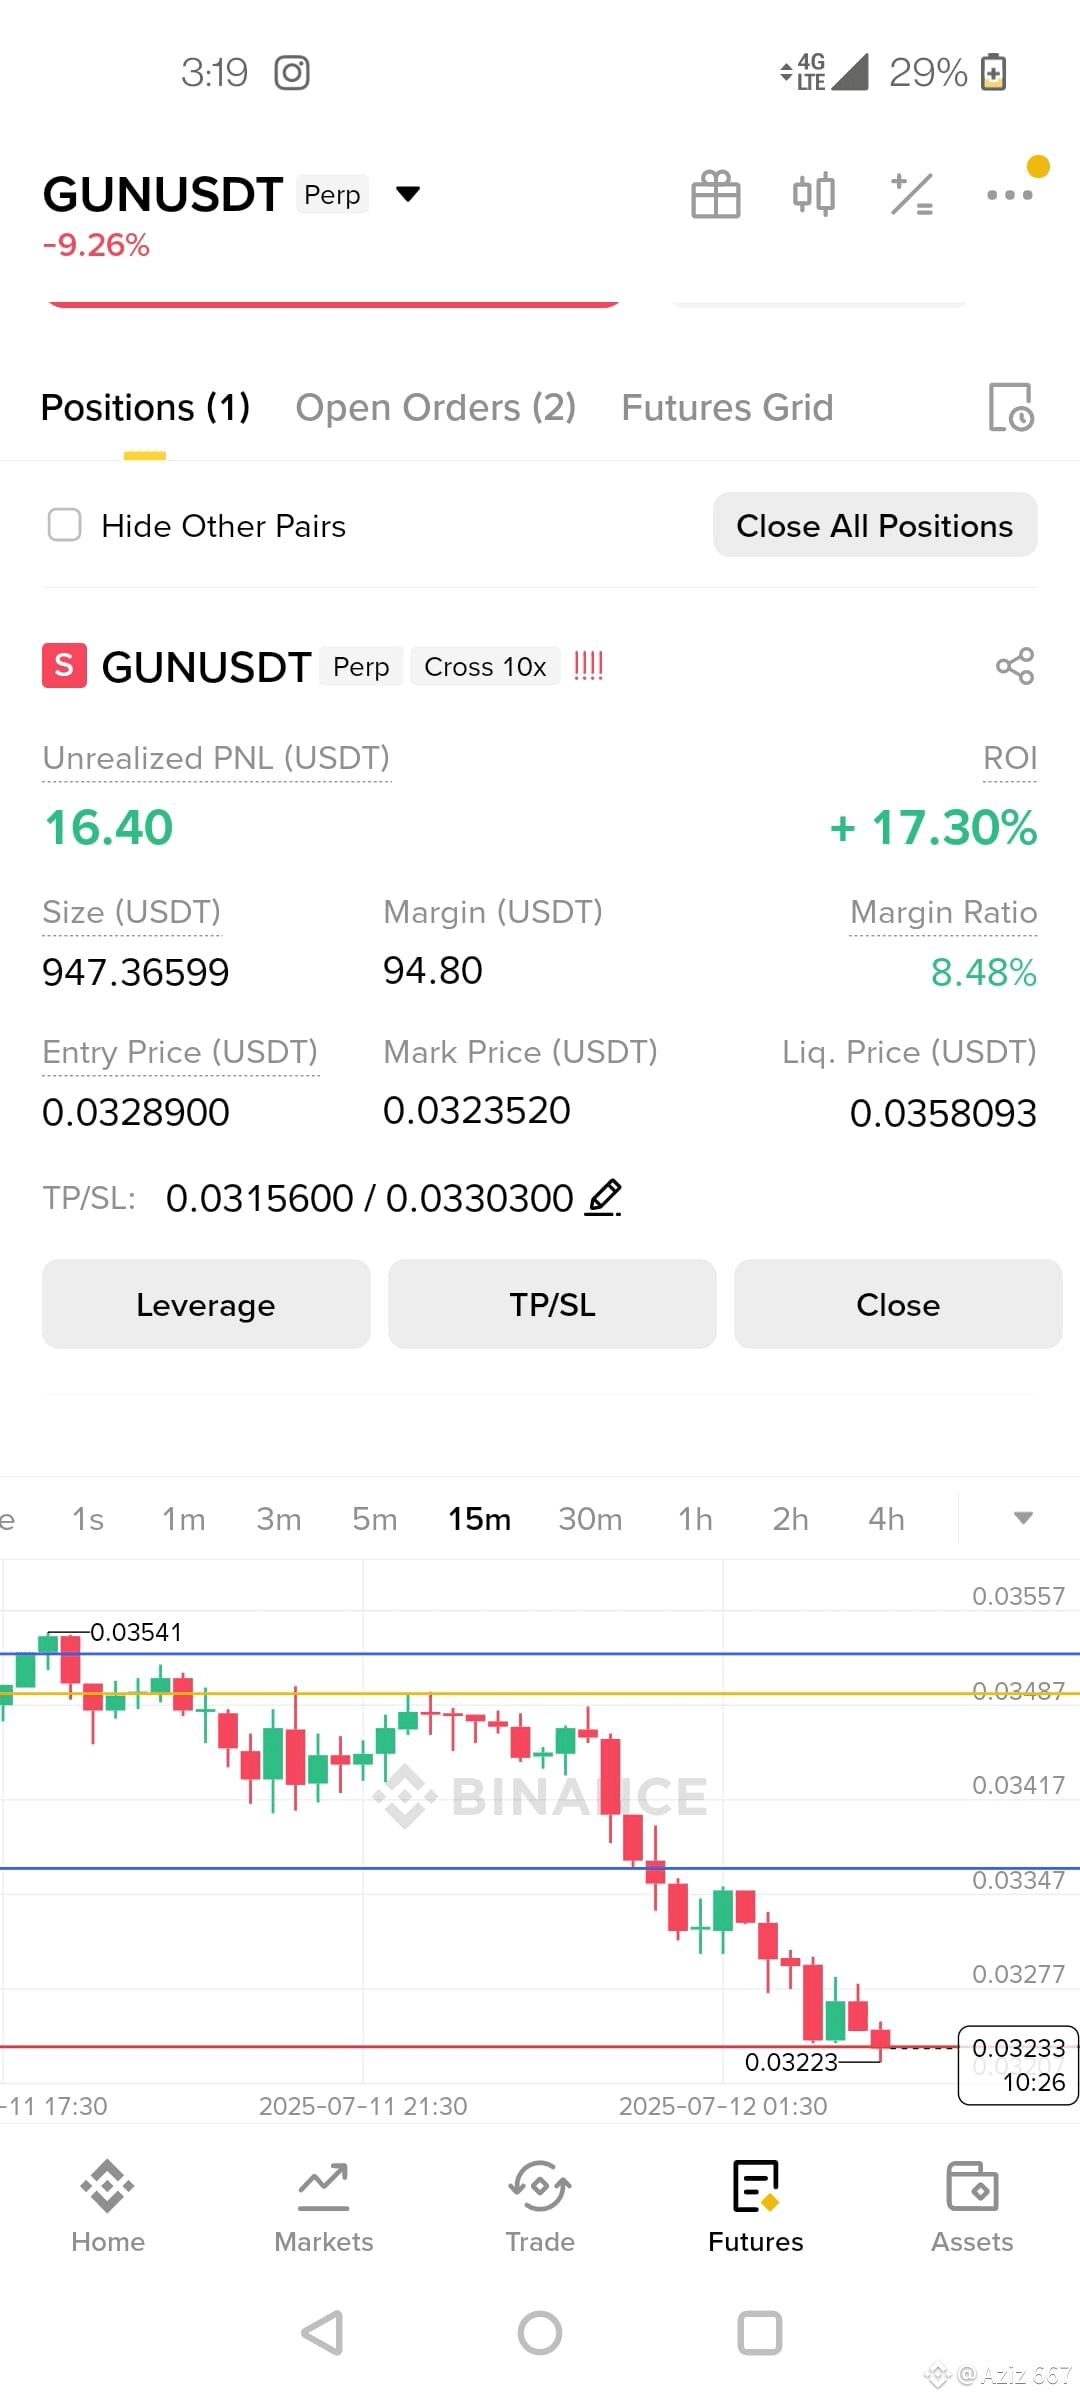The width and height of the screenshot is (1080, 2400).
Task: Tap the battery status icon
Action: point(993,72)
